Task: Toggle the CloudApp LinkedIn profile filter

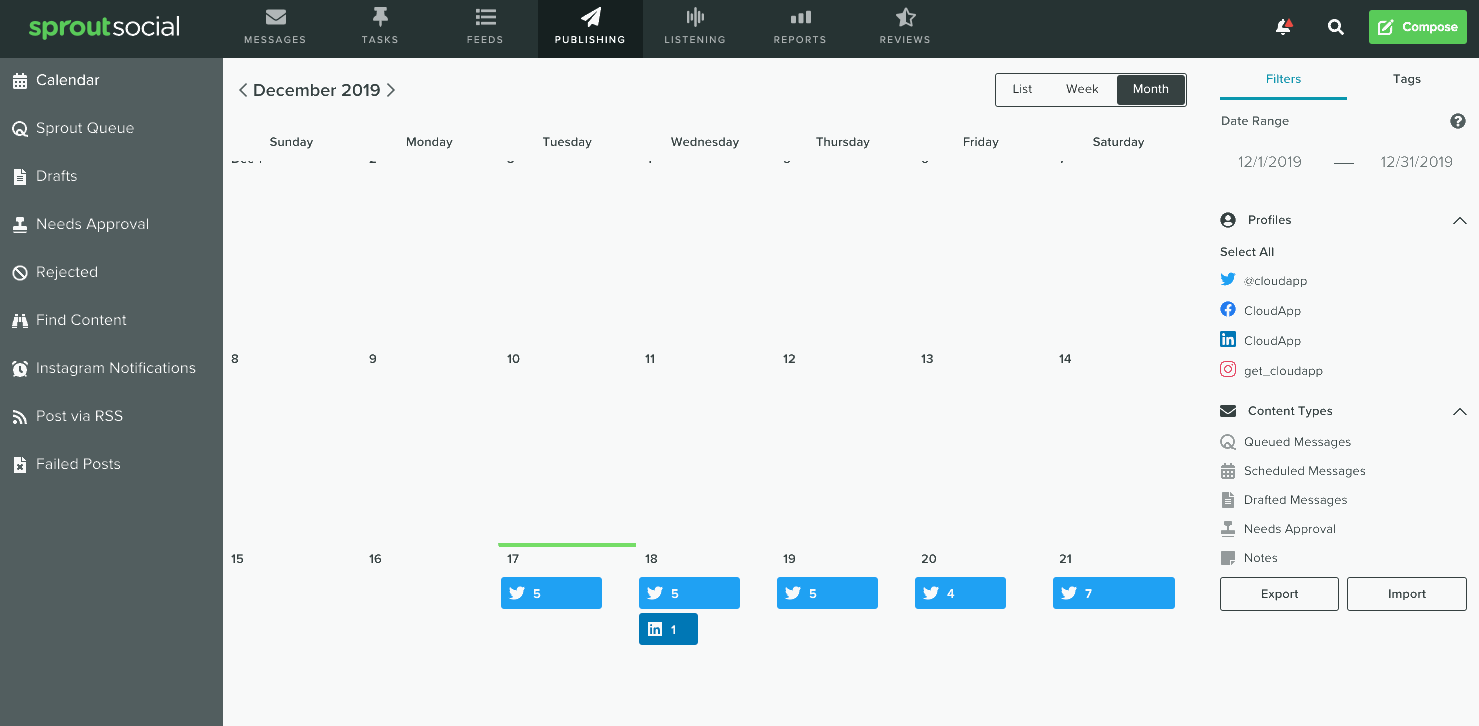Action: tap(1261, 341)
